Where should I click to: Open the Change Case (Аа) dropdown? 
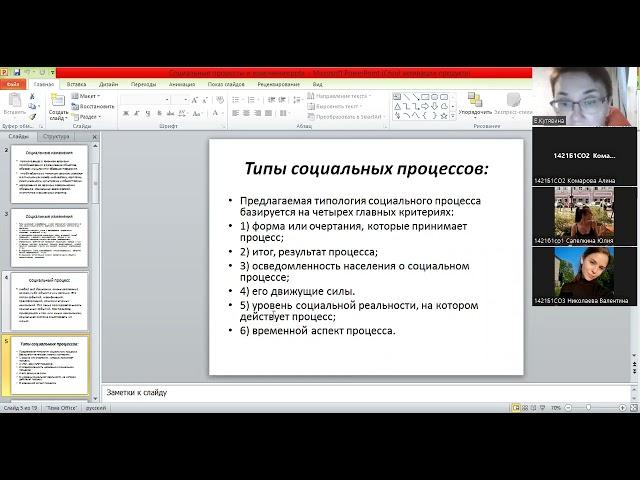198,113
